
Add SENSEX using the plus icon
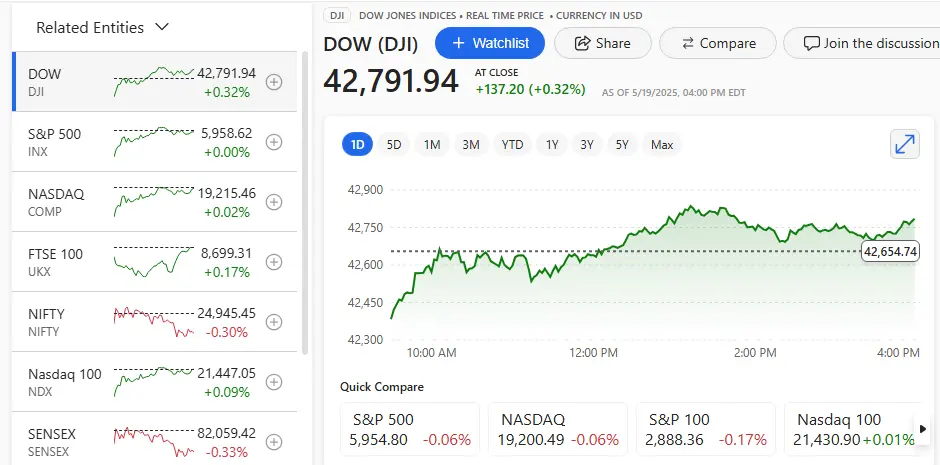coord(274,442)
